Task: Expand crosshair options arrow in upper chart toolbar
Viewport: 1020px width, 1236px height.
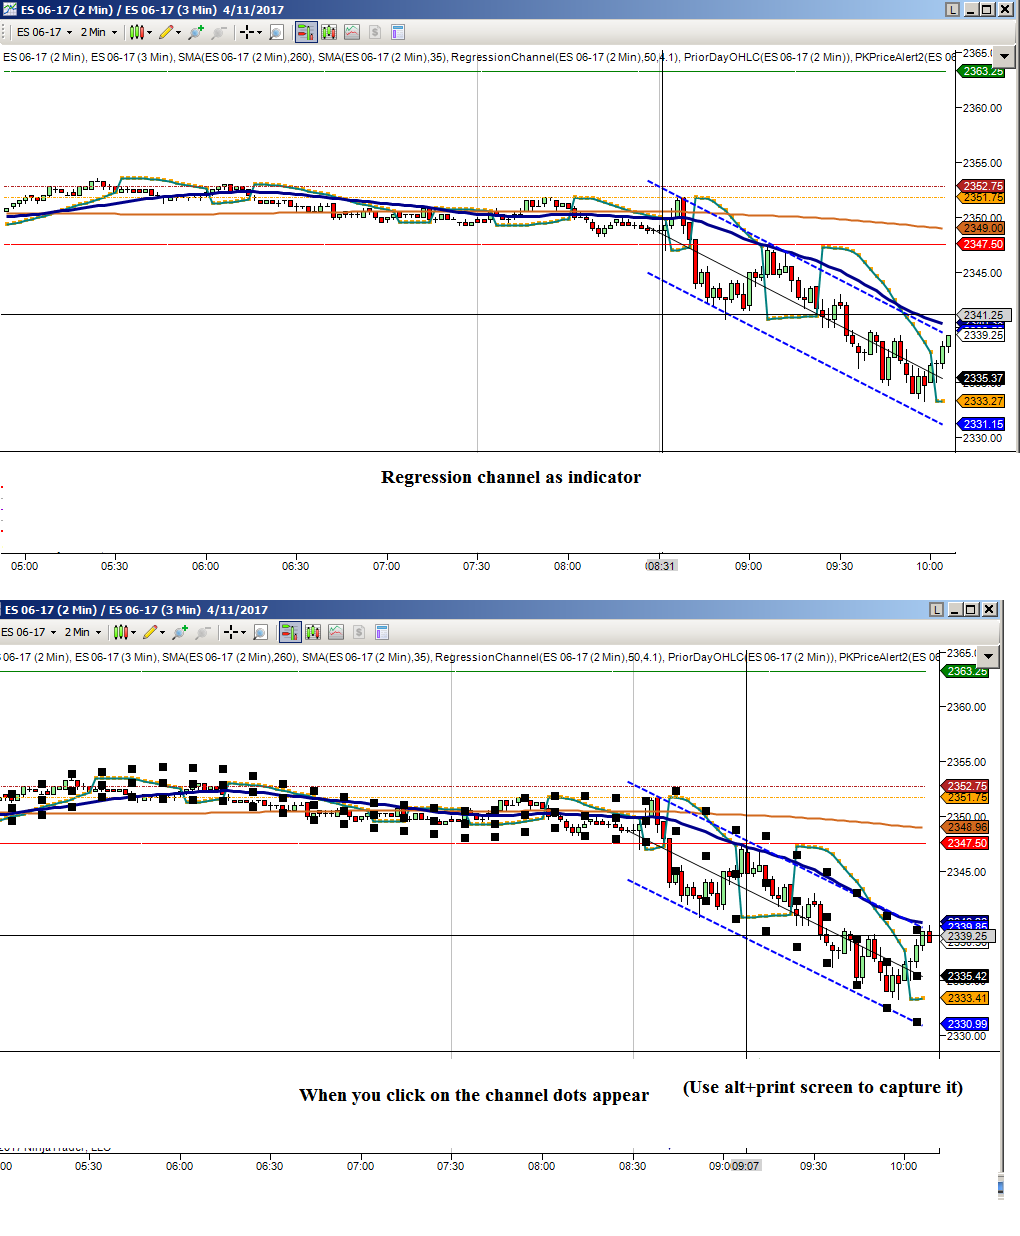Action: (259, 32)
